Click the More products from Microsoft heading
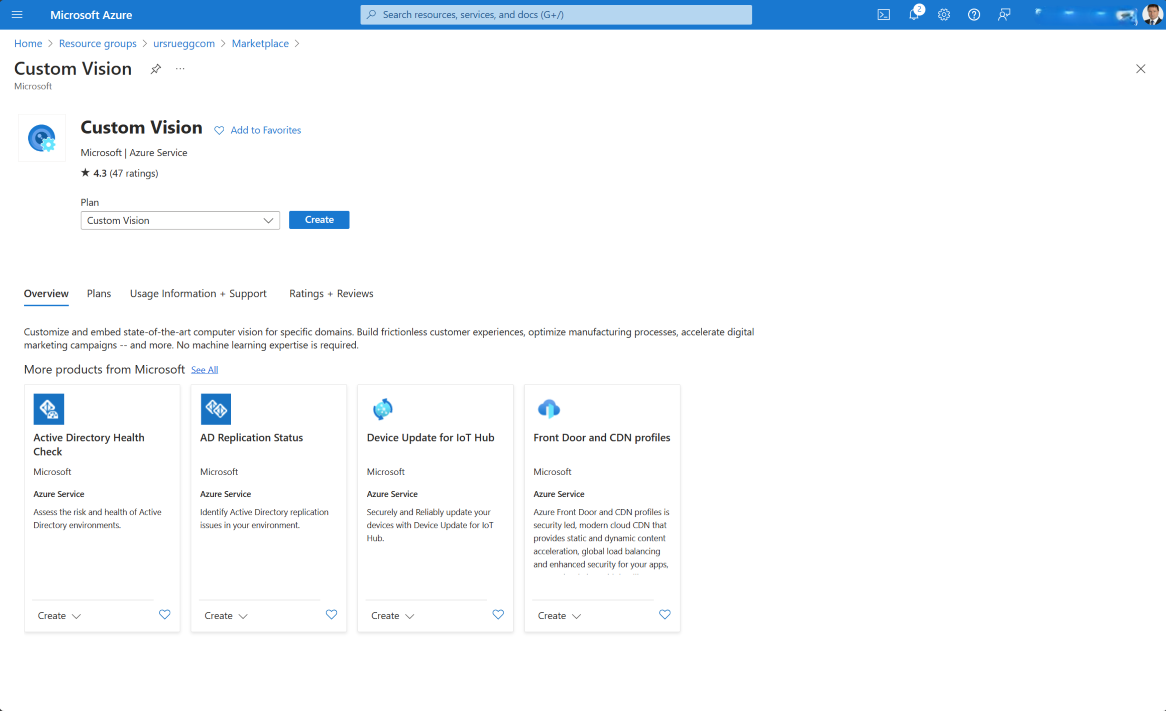The image size is (1166, 711). [104, 370]
